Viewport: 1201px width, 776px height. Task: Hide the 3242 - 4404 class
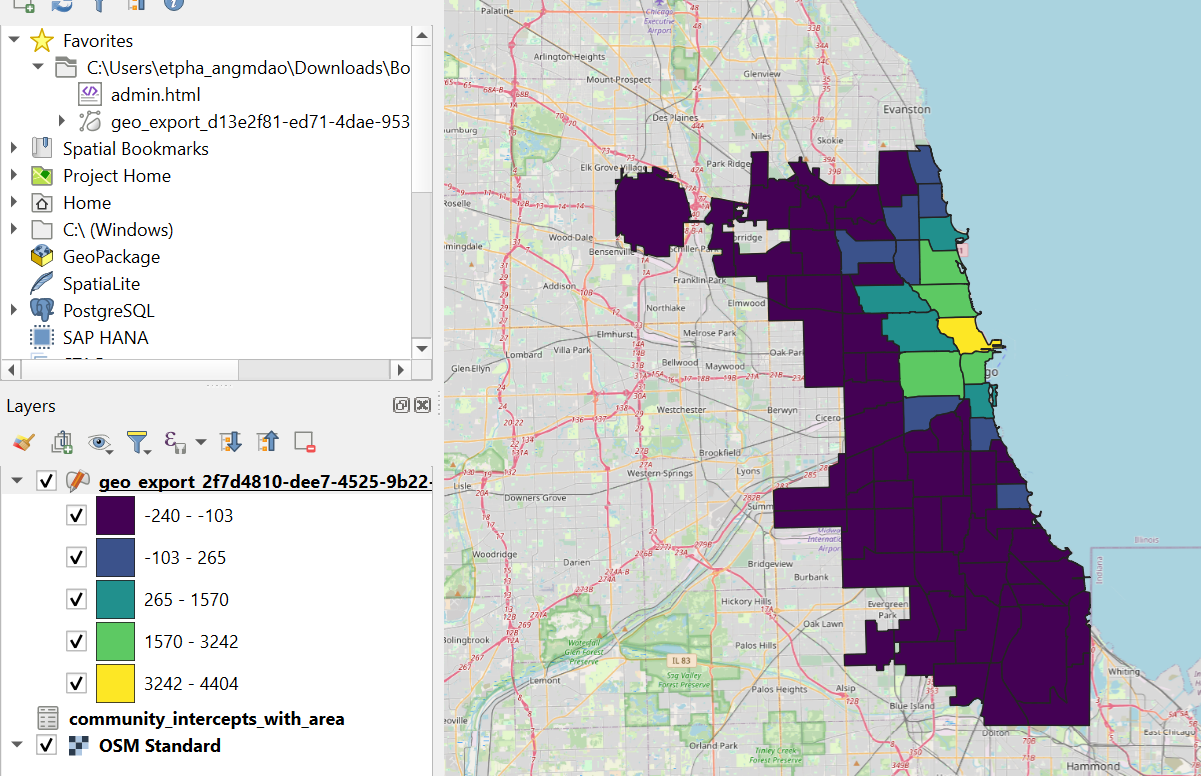[x=77, y=683]
